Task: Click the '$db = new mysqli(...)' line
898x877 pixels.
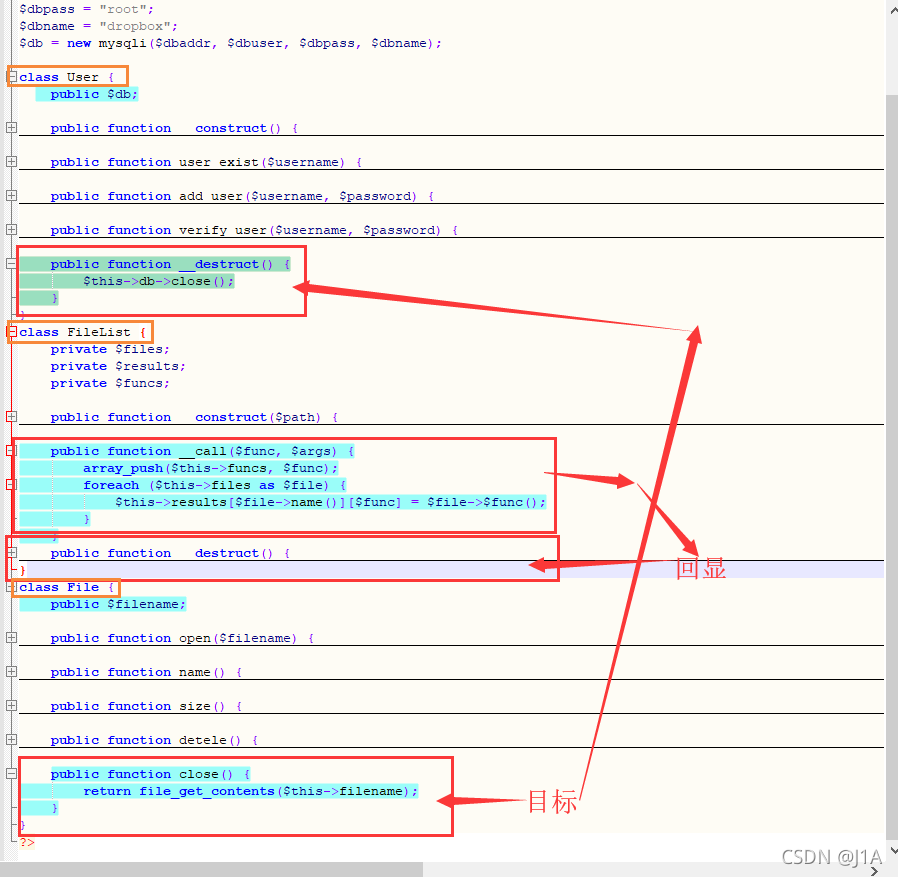Action: 230,44
